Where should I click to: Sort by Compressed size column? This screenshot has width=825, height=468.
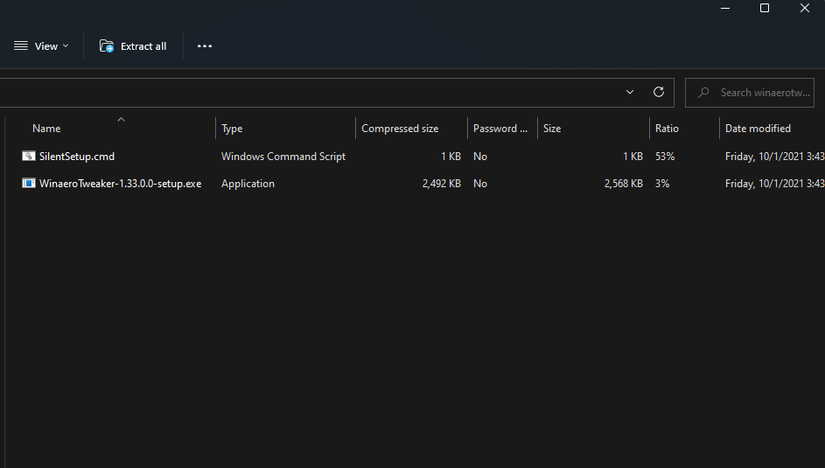point(400,128)
